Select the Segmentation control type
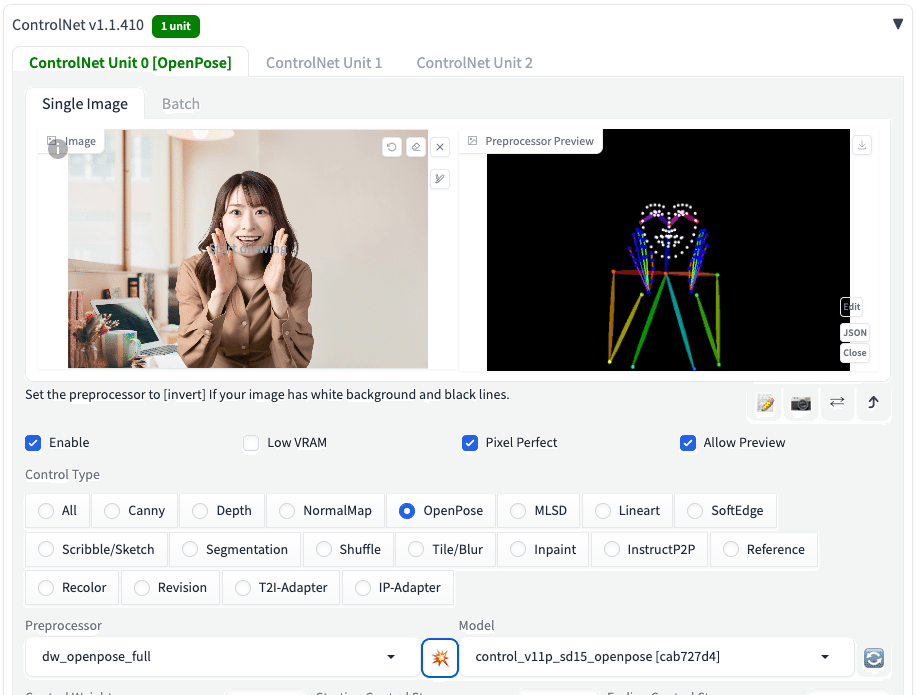Viewport: 916px width, 695px height. [x=235, y=550]
